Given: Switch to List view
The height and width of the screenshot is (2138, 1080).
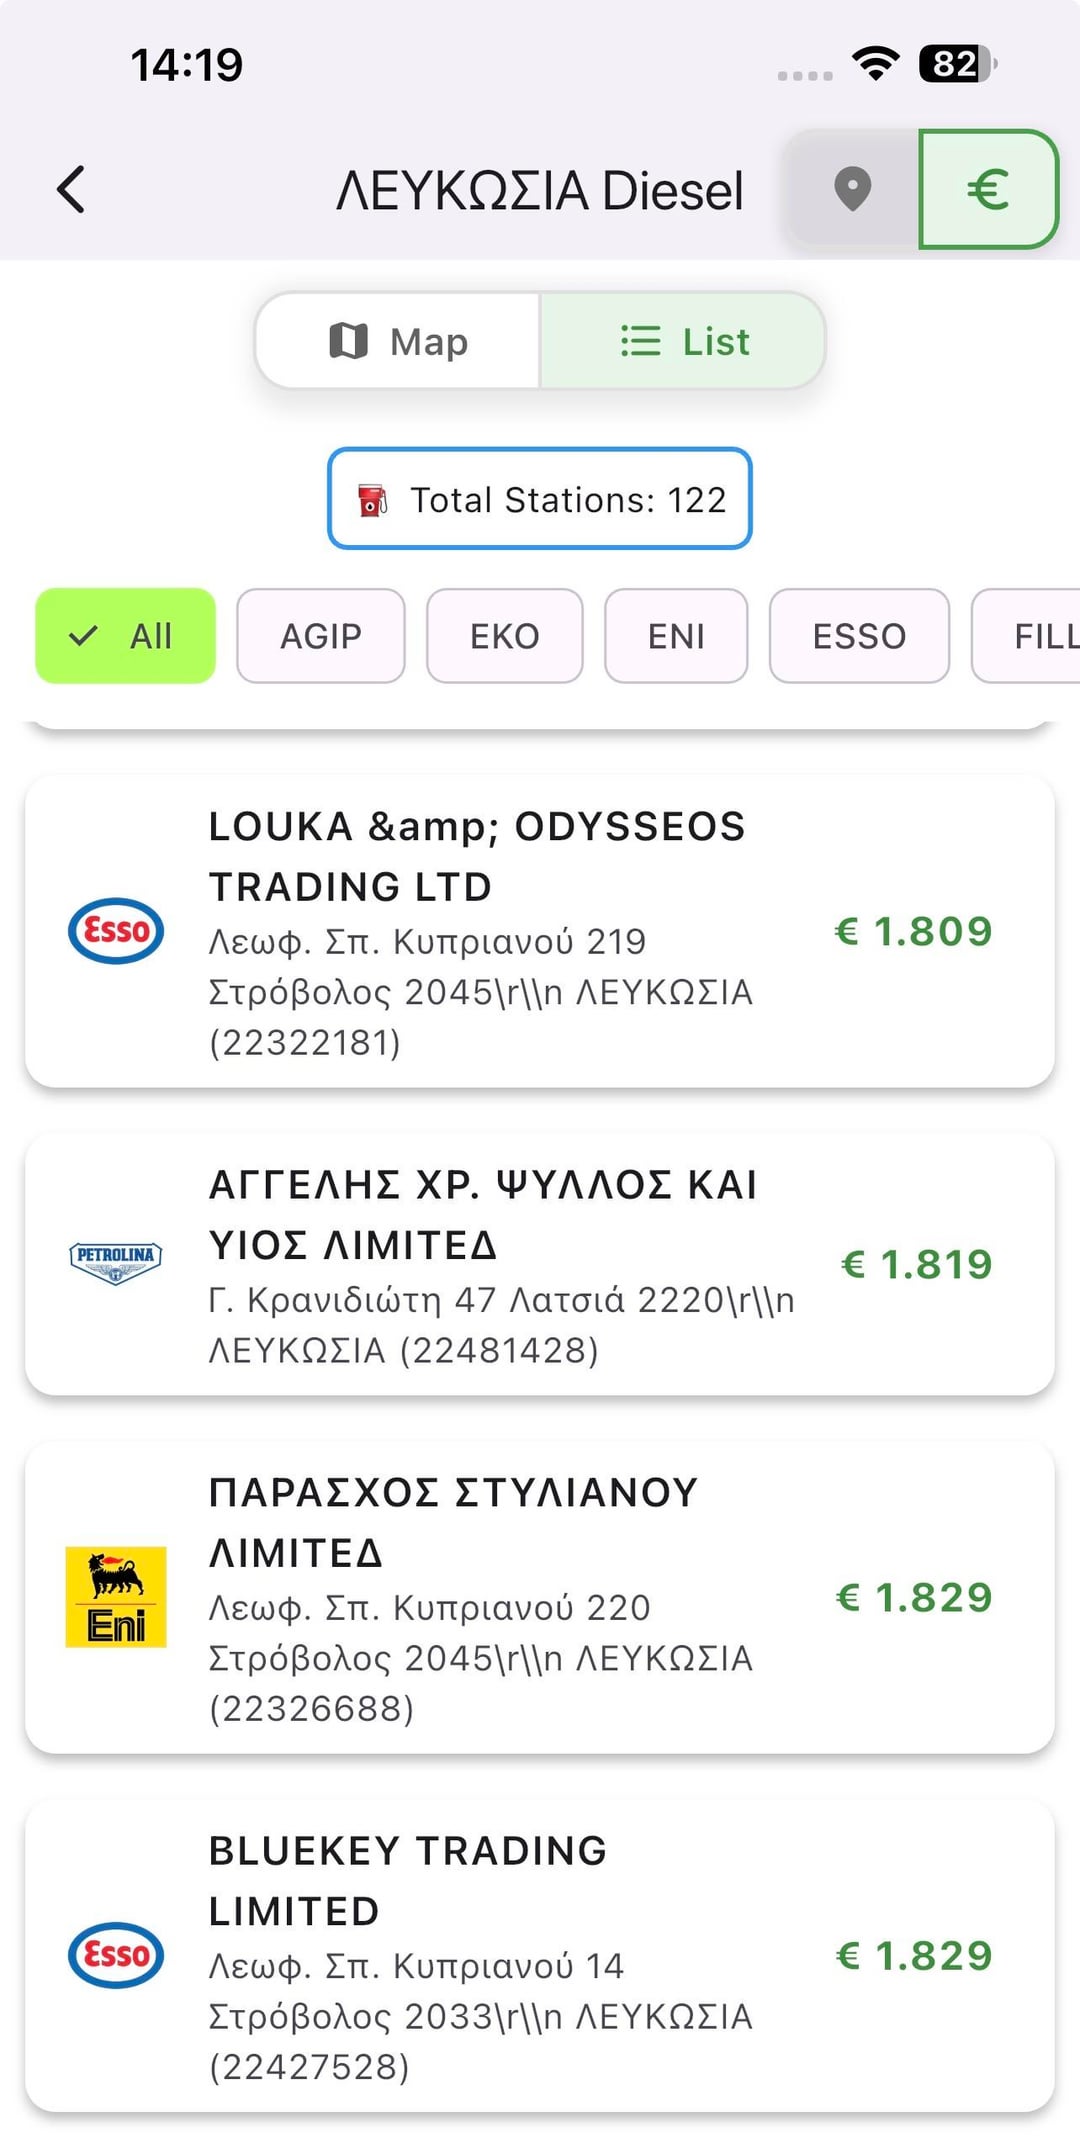Looking at the screenshot, I should (683, 341).
